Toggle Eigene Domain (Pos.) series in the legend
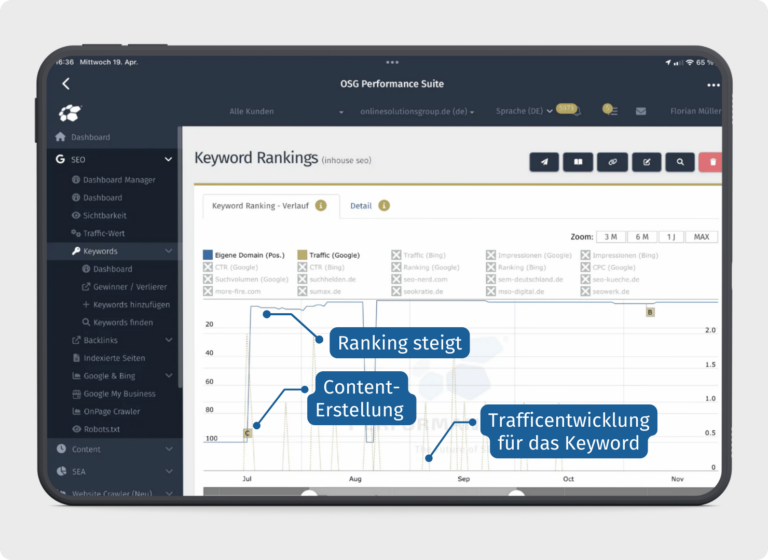The width and height of the screenshot is (768, 560). coord(244,255)
